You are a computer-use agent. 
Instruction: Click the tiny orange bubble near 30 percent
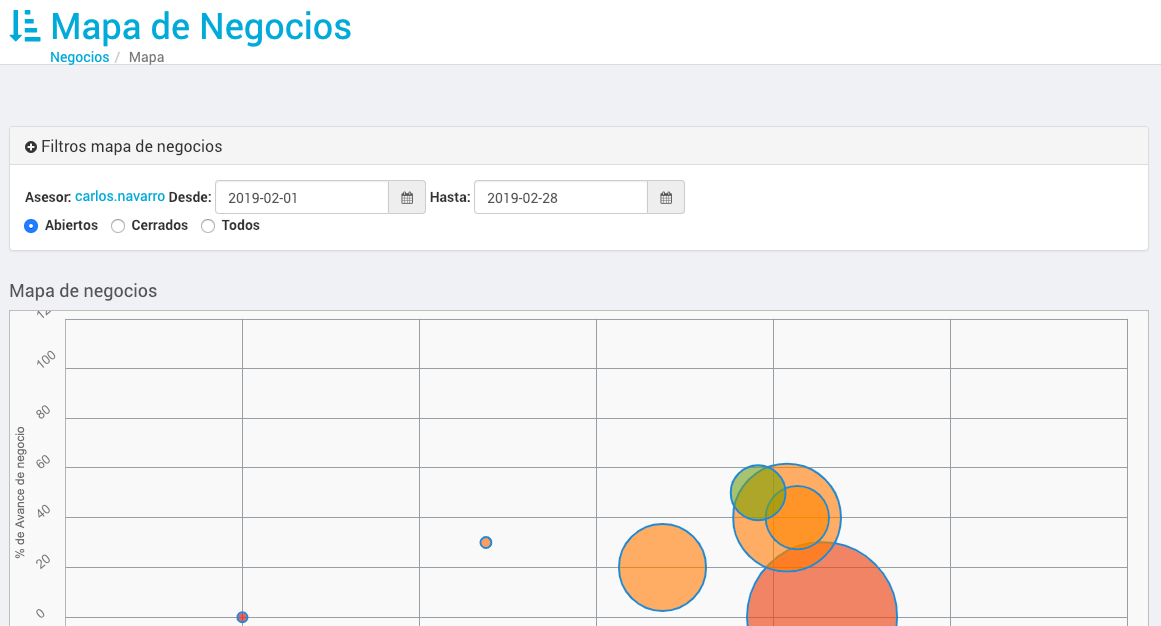point(486,542)
